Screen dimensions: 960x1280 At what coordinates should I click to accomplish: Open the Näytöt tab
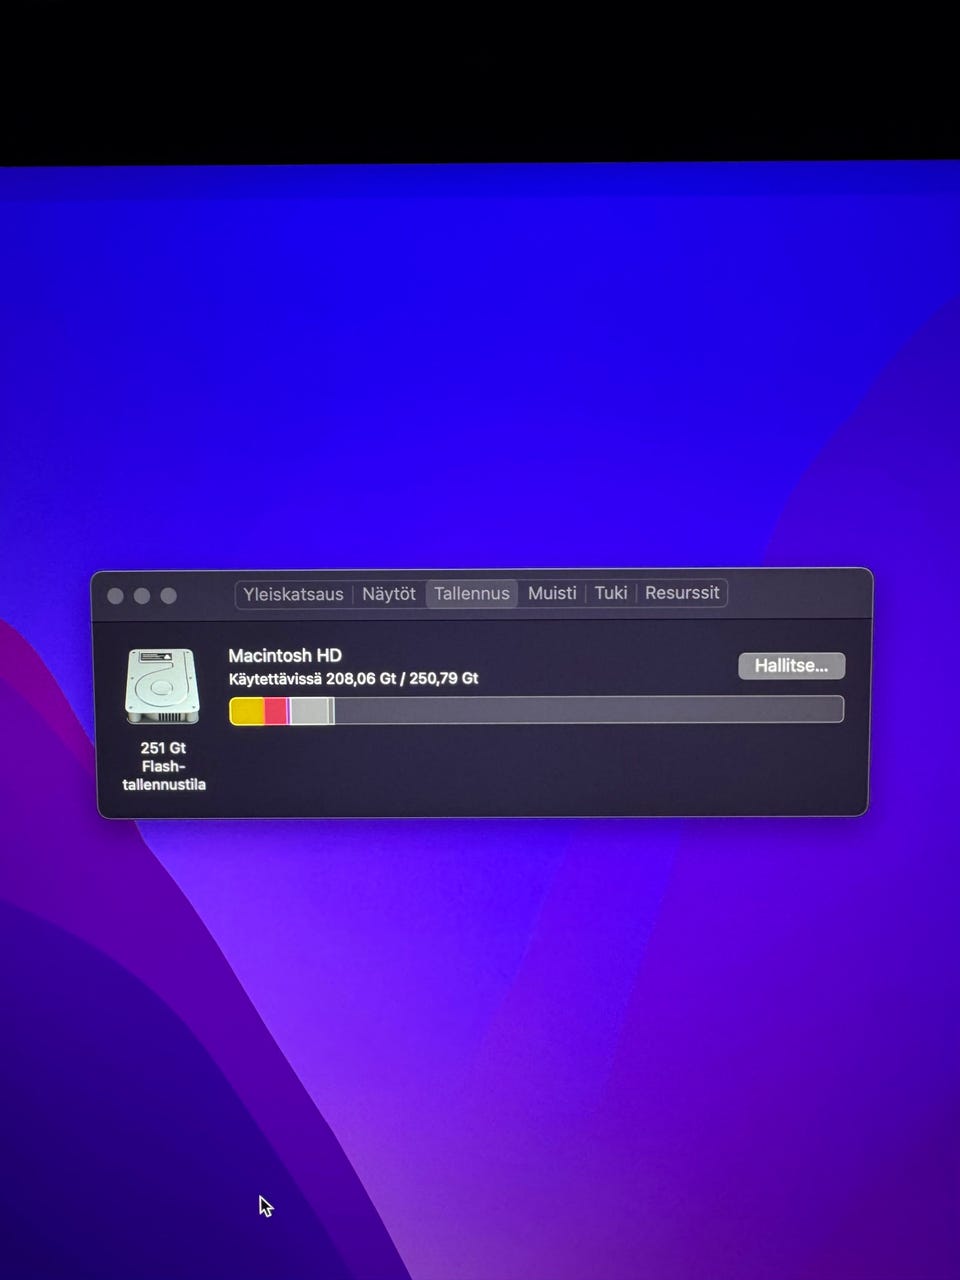[x=389, y=594]
